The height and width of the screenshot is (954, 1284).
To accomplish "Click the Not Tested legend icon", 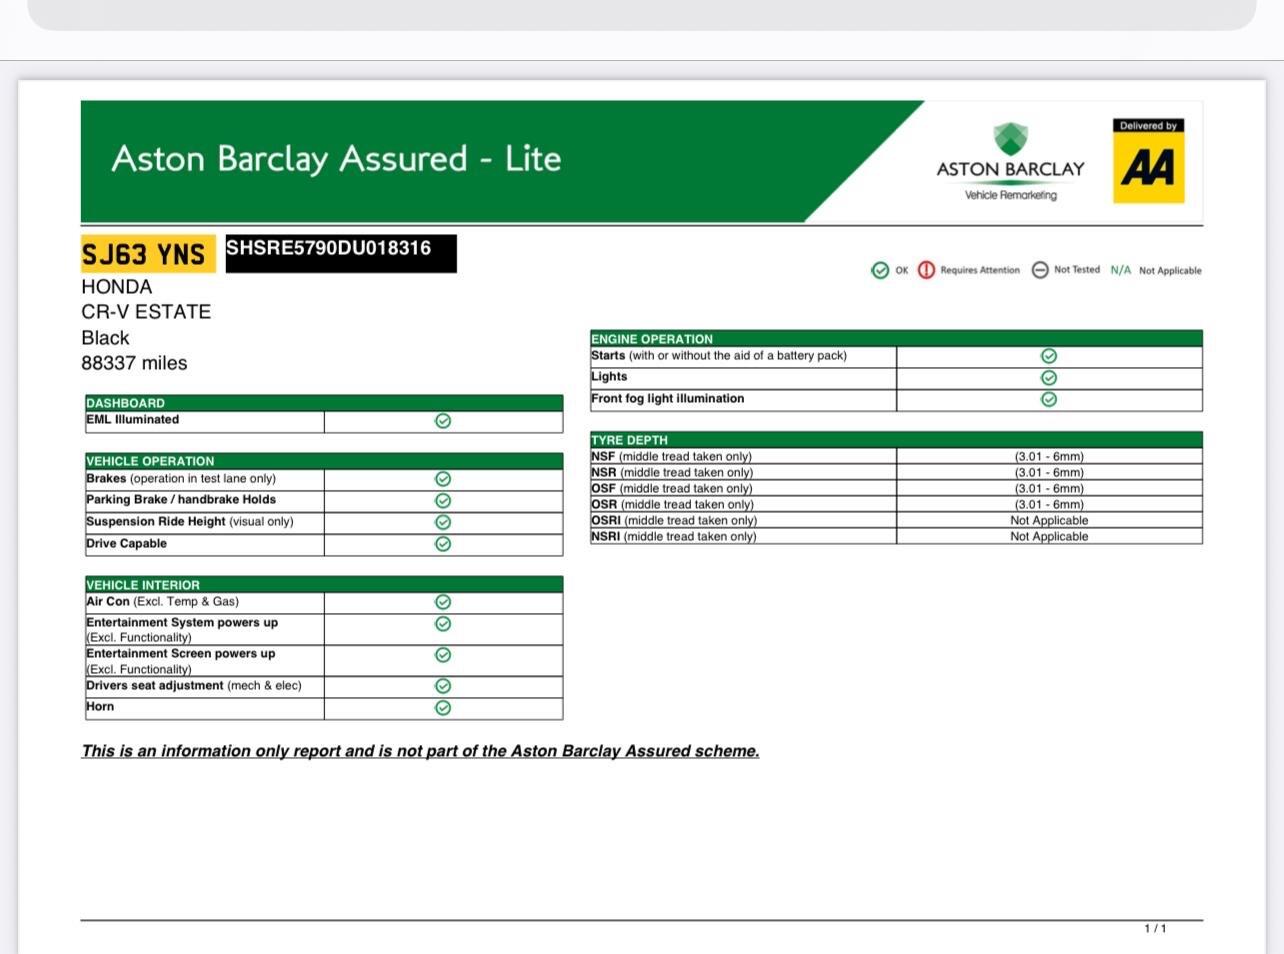I will click(x=1040, y=271).
